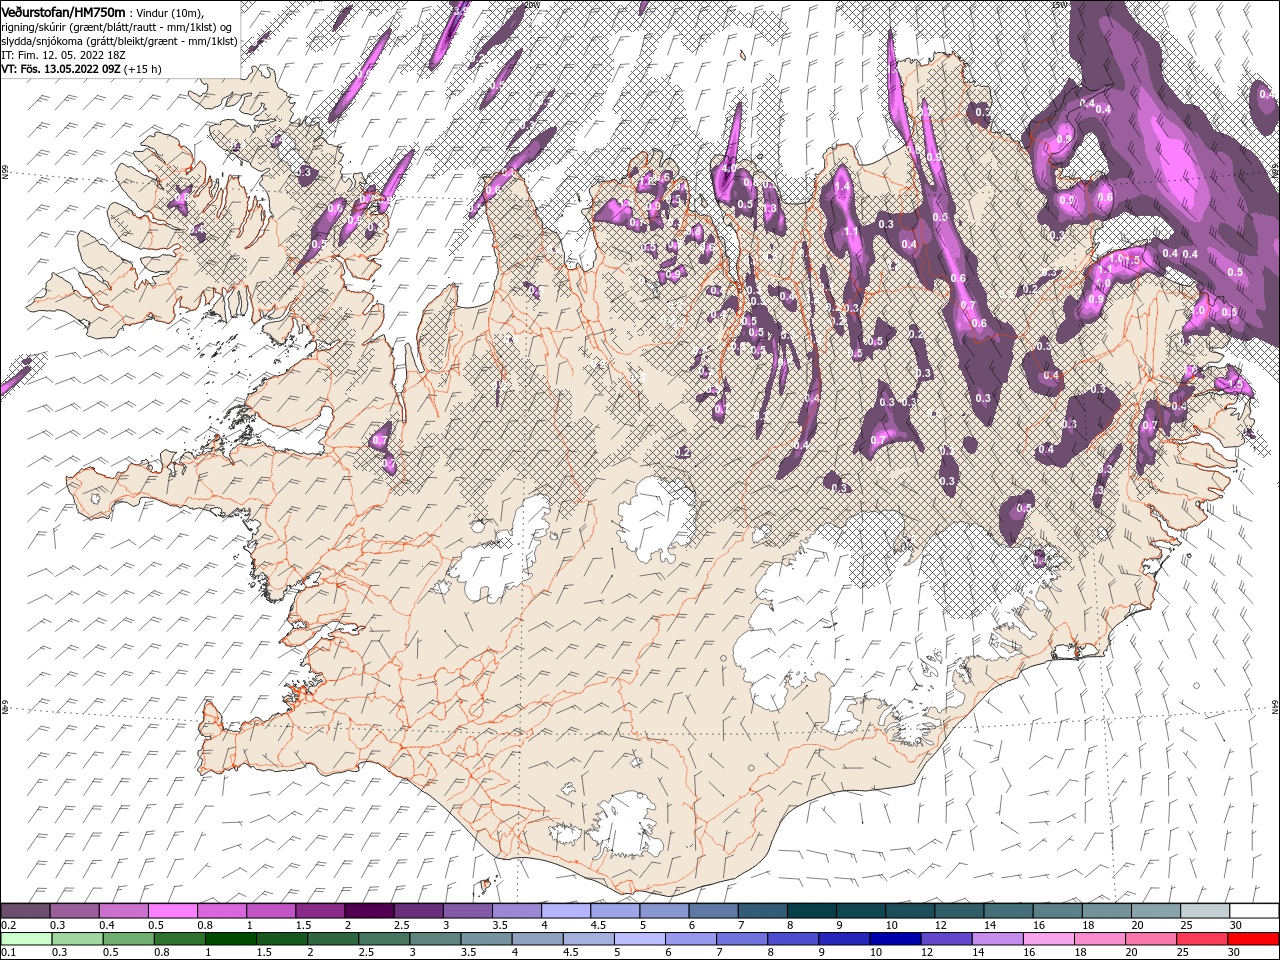The image size is (1280, 960).
Task: Choose the periwinkle swatch labeled 6 in rain legend
Action: click(x=690, y=938)
